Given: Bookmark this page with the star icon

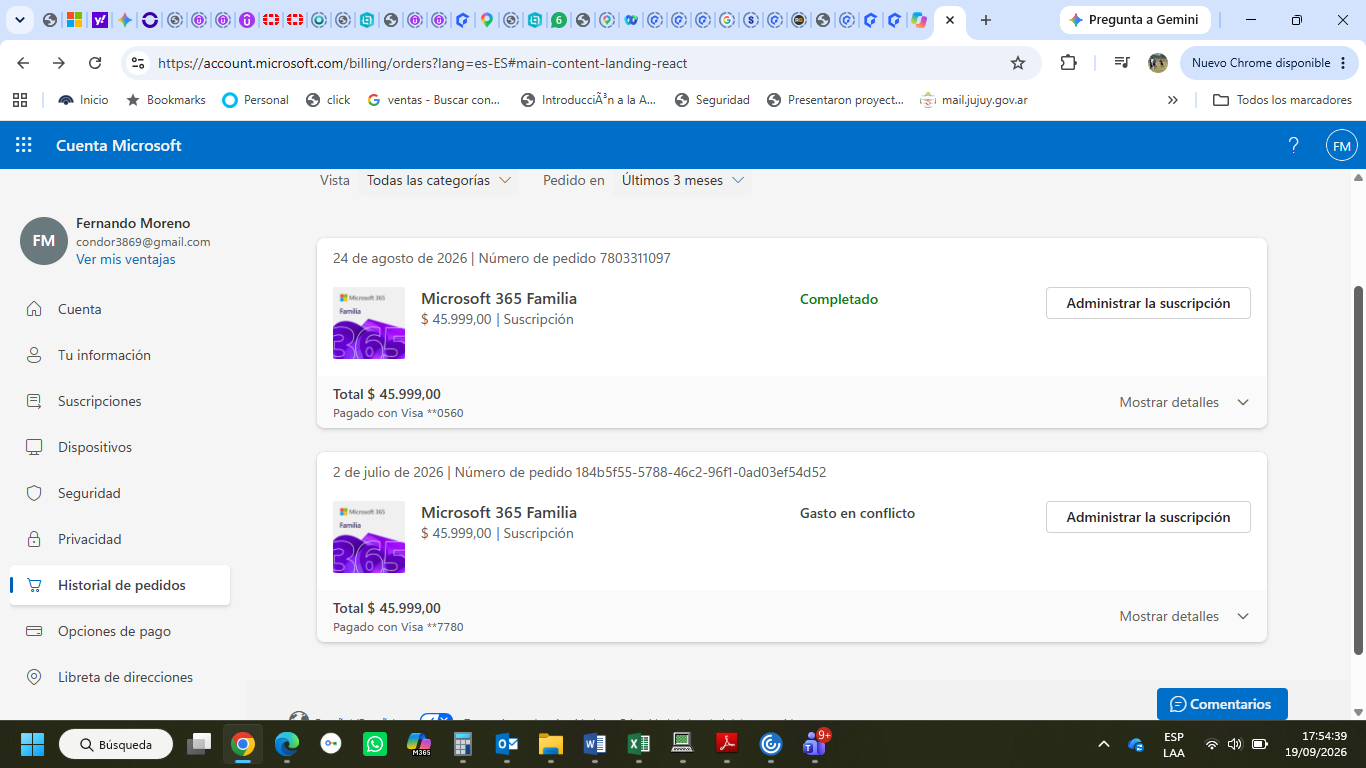Looking at the screenshot, I should click(x=1018, y=63).
